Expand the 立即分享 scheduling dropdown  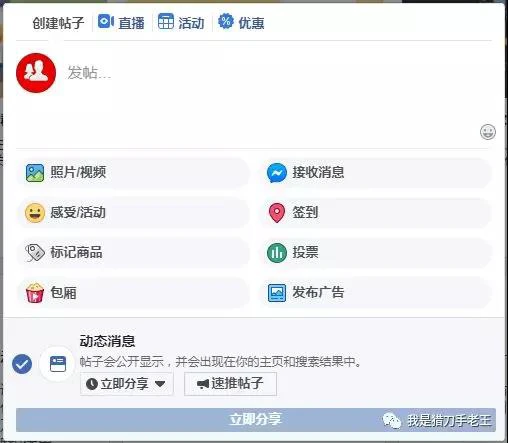point(127,384)
